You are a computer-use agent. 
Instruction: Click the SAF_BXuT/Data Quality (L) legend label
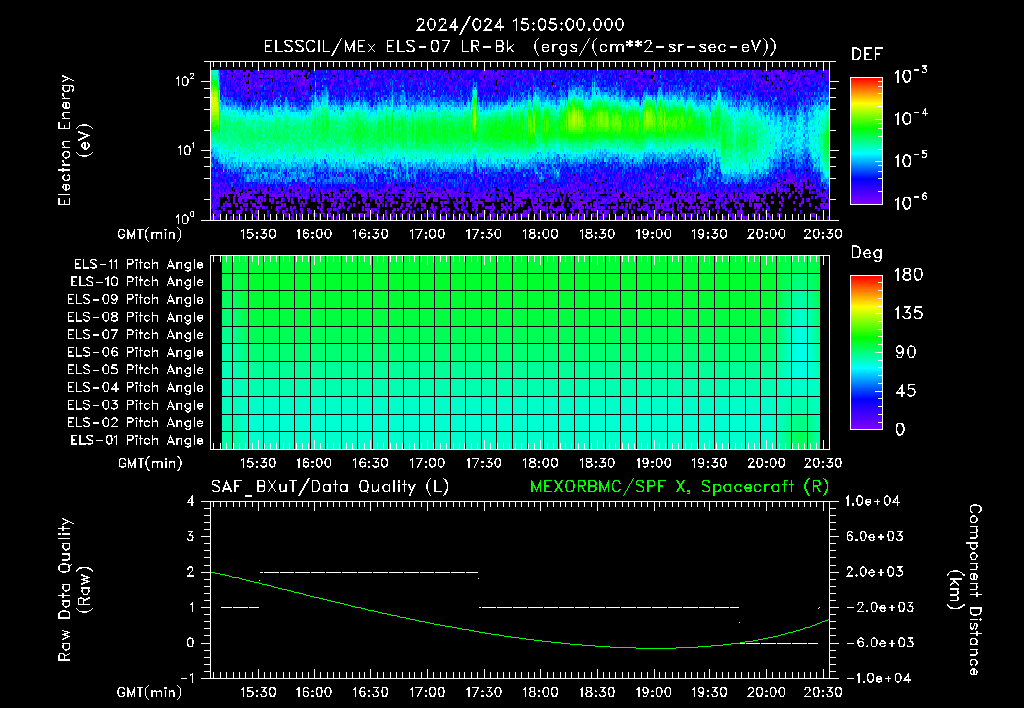point(330,487)
